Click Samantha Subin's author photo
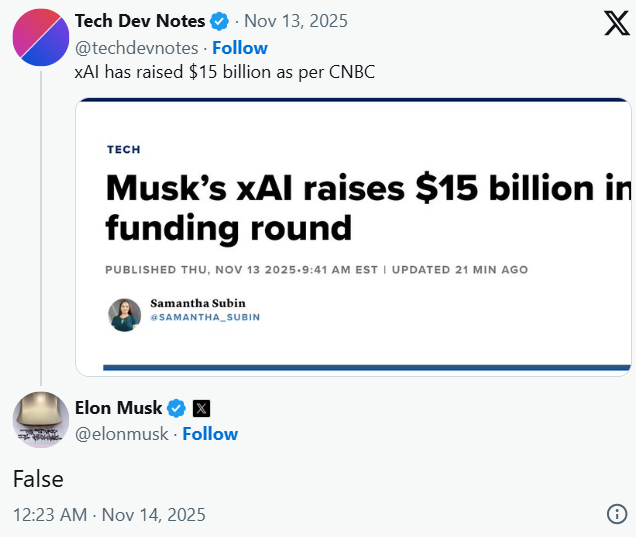The image size is (636, 537). tap(125, 314)
